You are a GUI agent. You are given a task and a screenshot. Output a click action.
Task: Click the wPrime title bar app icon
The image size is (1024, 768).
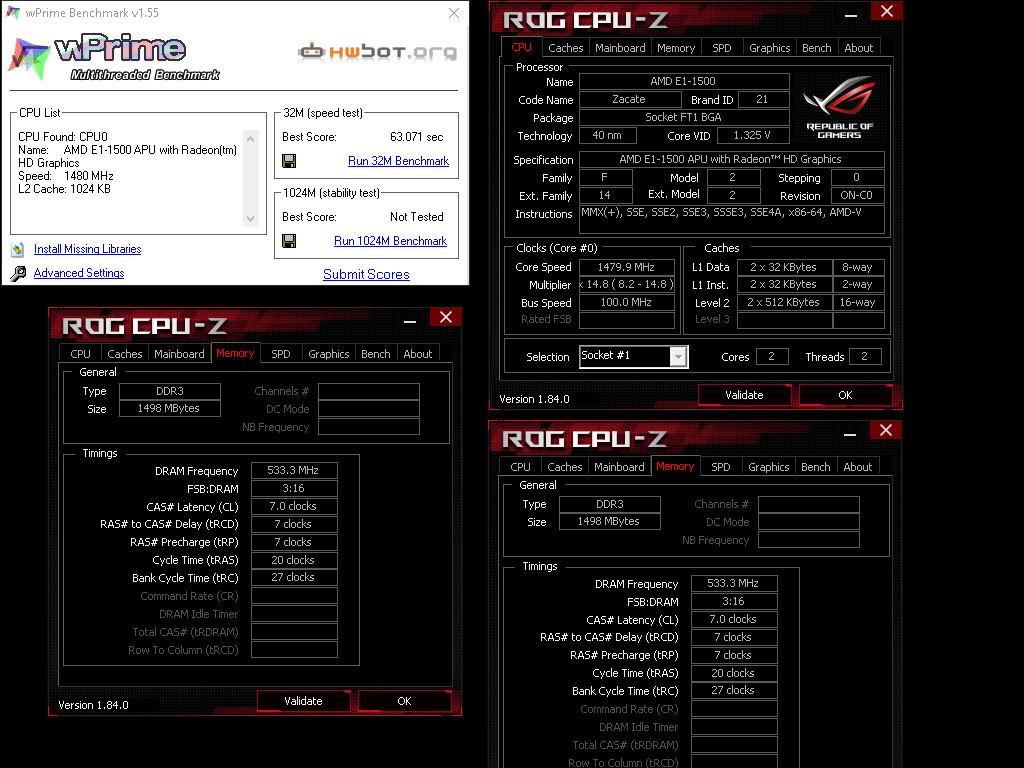(13, 12)
